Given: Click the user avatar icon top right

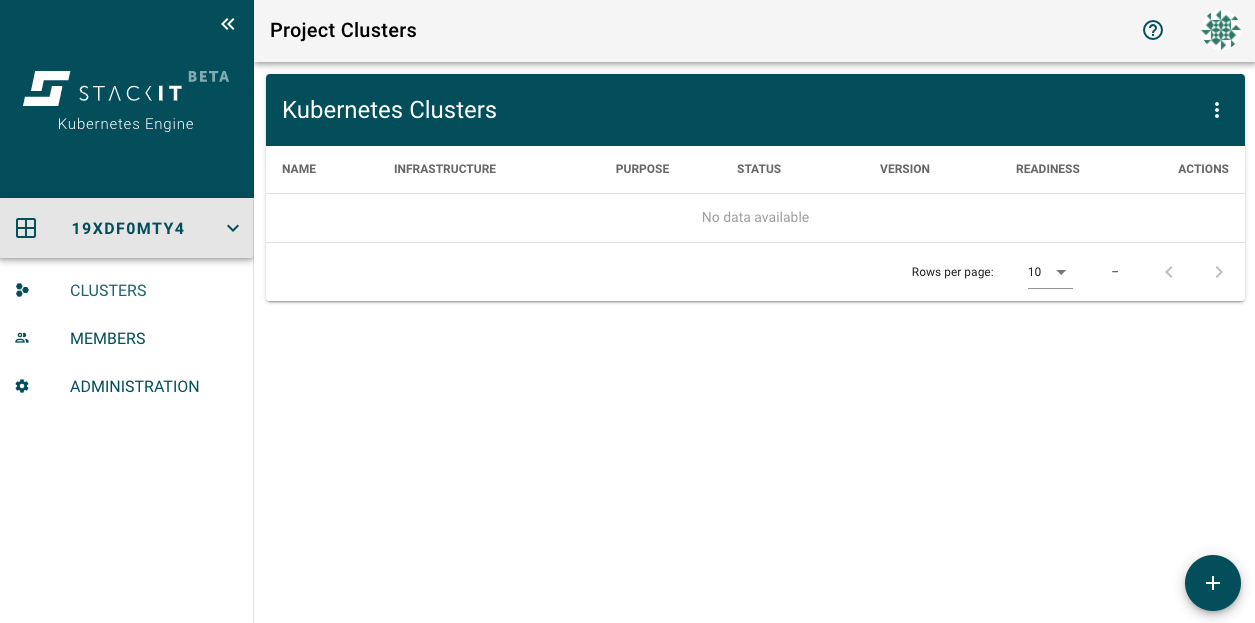Looking at the screenshot, I should tap(1220, 30).
